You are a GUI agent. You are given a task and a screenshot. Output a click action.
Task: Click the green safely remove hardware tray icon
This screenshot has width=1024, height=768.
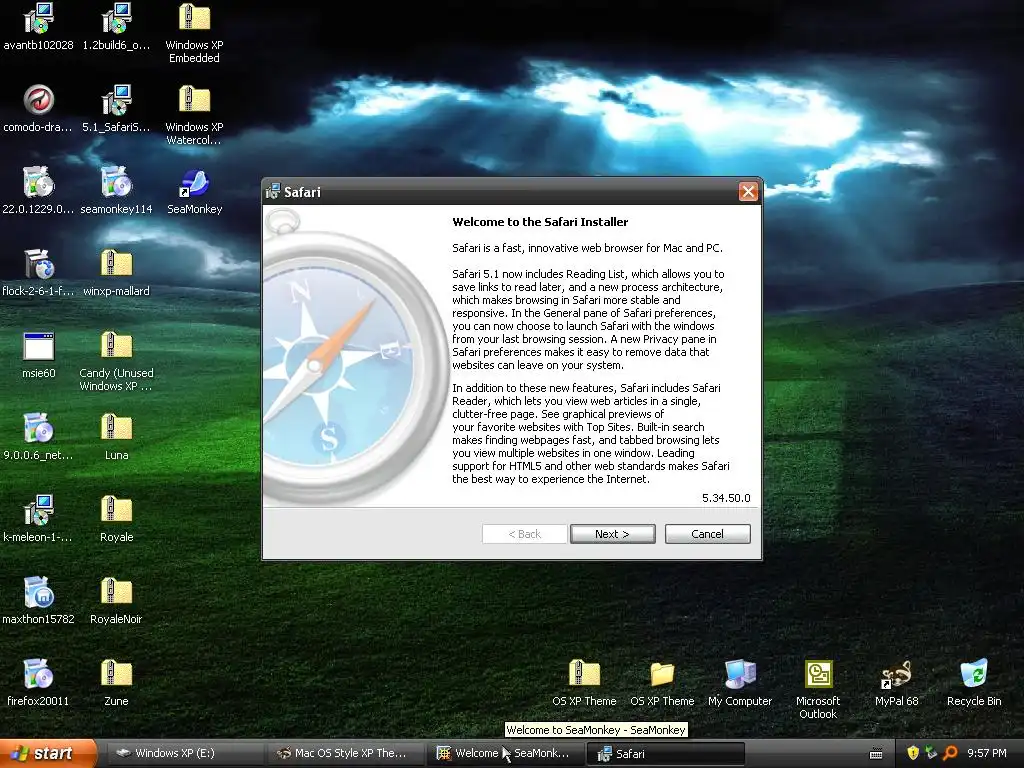pos(931,753)
